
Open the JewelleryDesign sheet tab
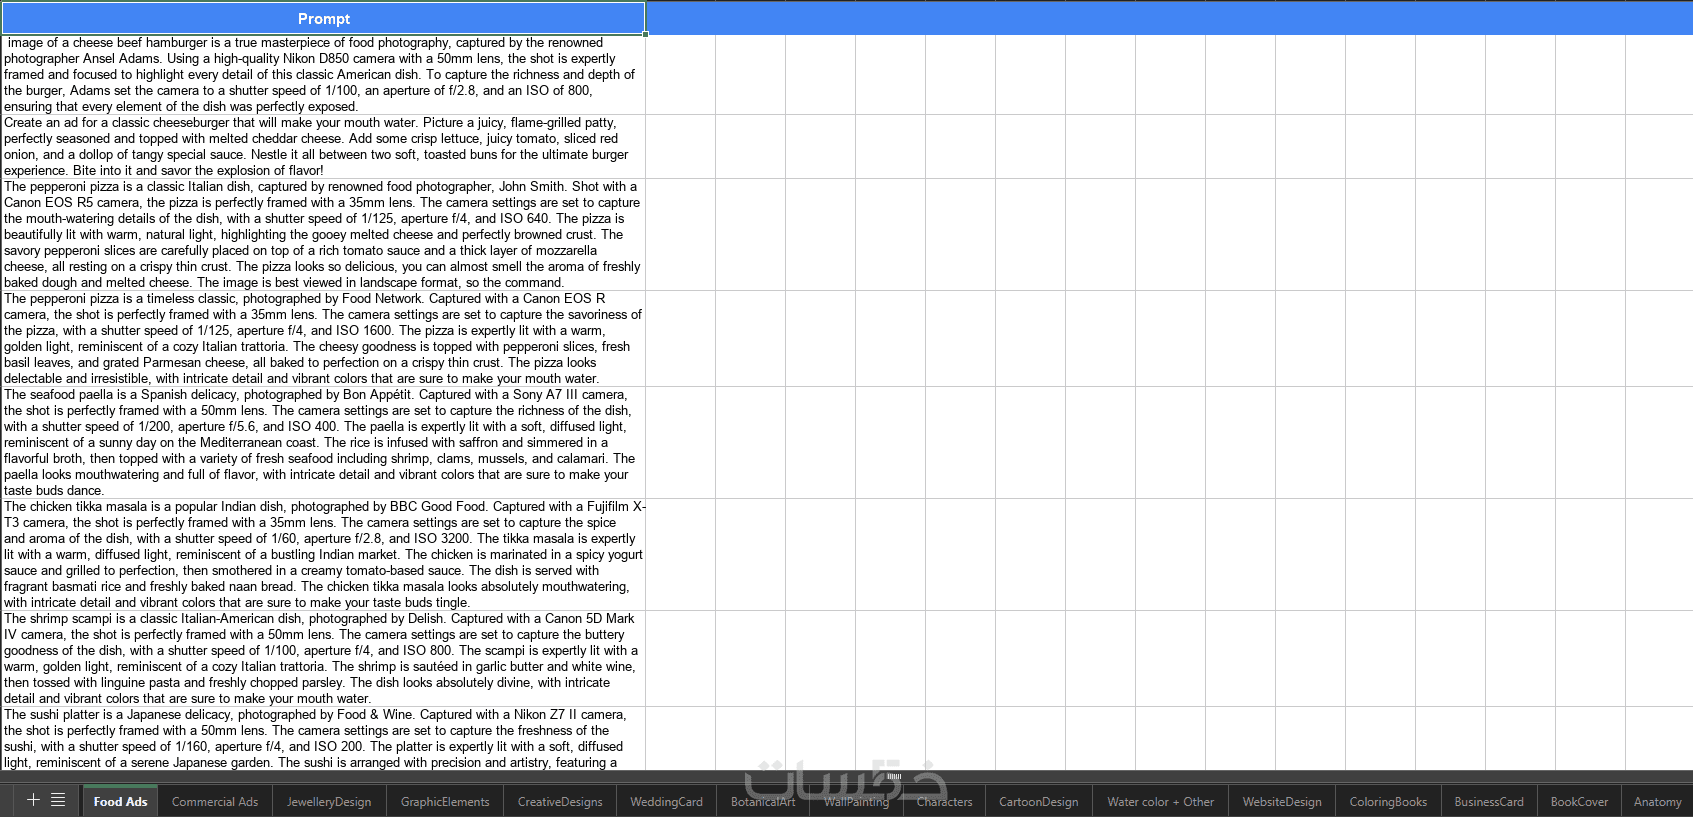(329, 801)
